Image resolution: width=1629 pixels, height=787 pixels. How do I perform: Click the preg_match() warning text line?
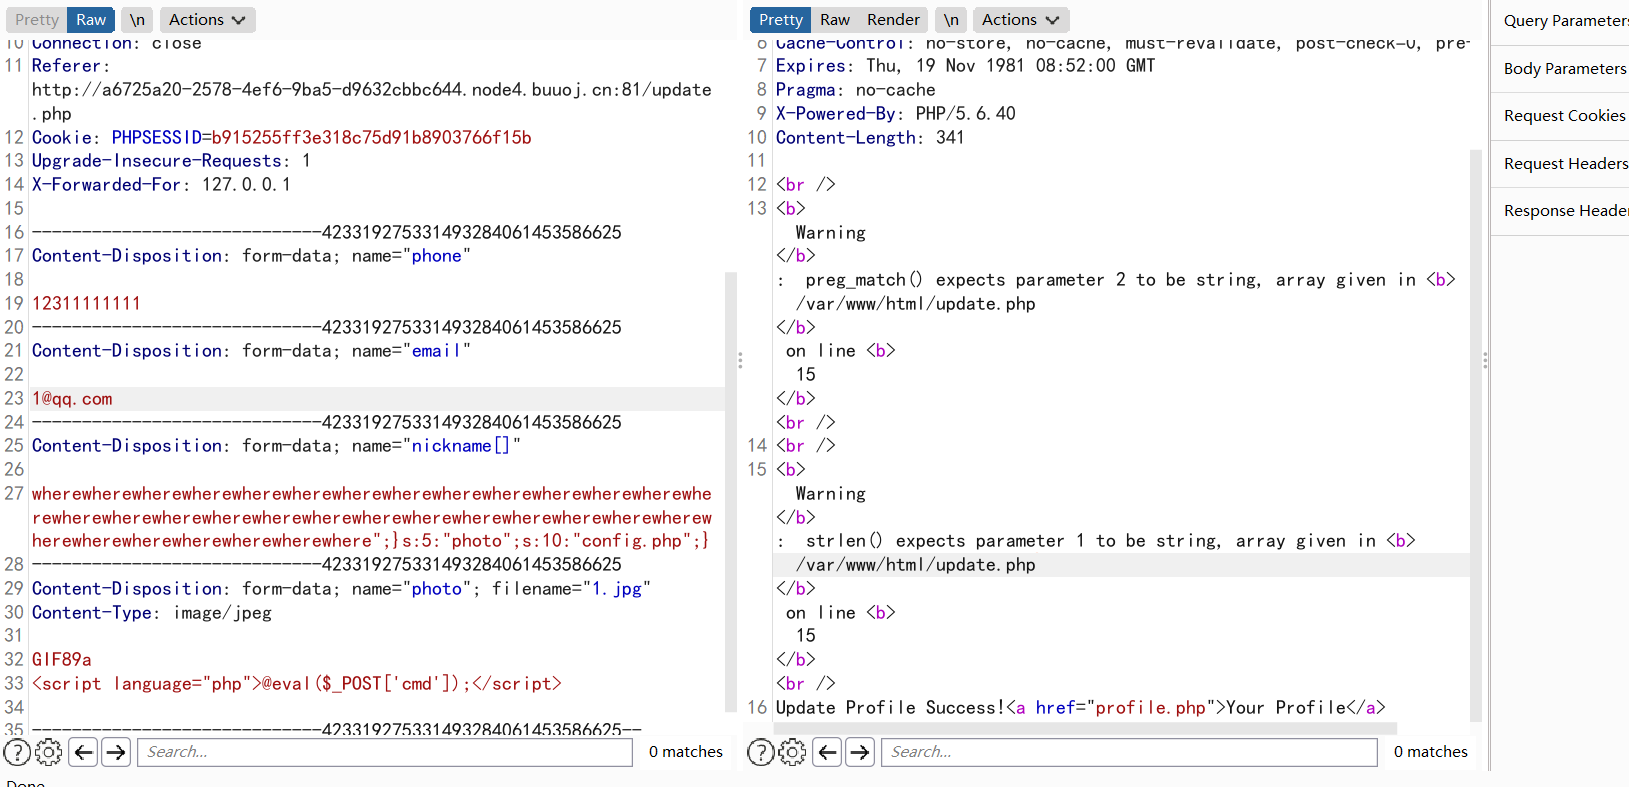[1116, 280]
